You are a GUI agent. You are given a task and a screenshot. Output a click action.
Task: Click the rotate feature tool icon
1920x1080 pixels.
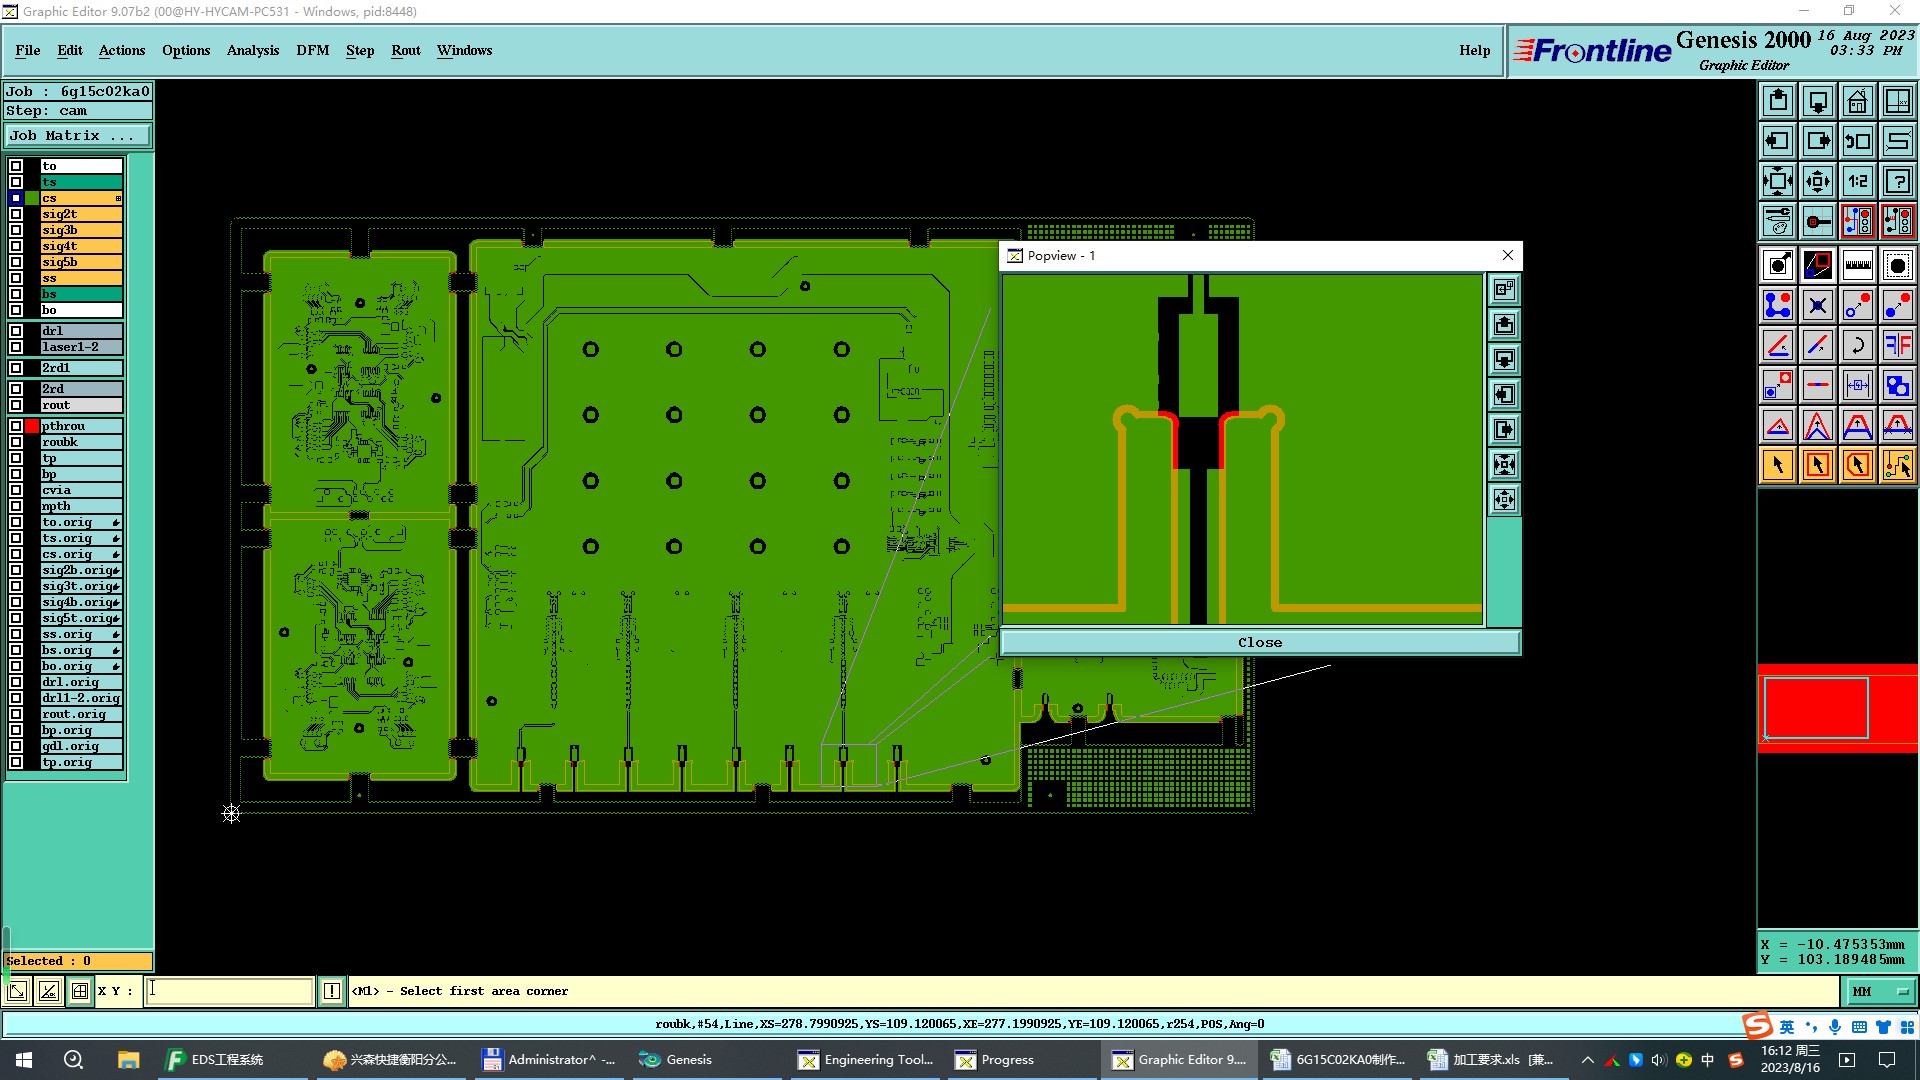(1857, 345)
